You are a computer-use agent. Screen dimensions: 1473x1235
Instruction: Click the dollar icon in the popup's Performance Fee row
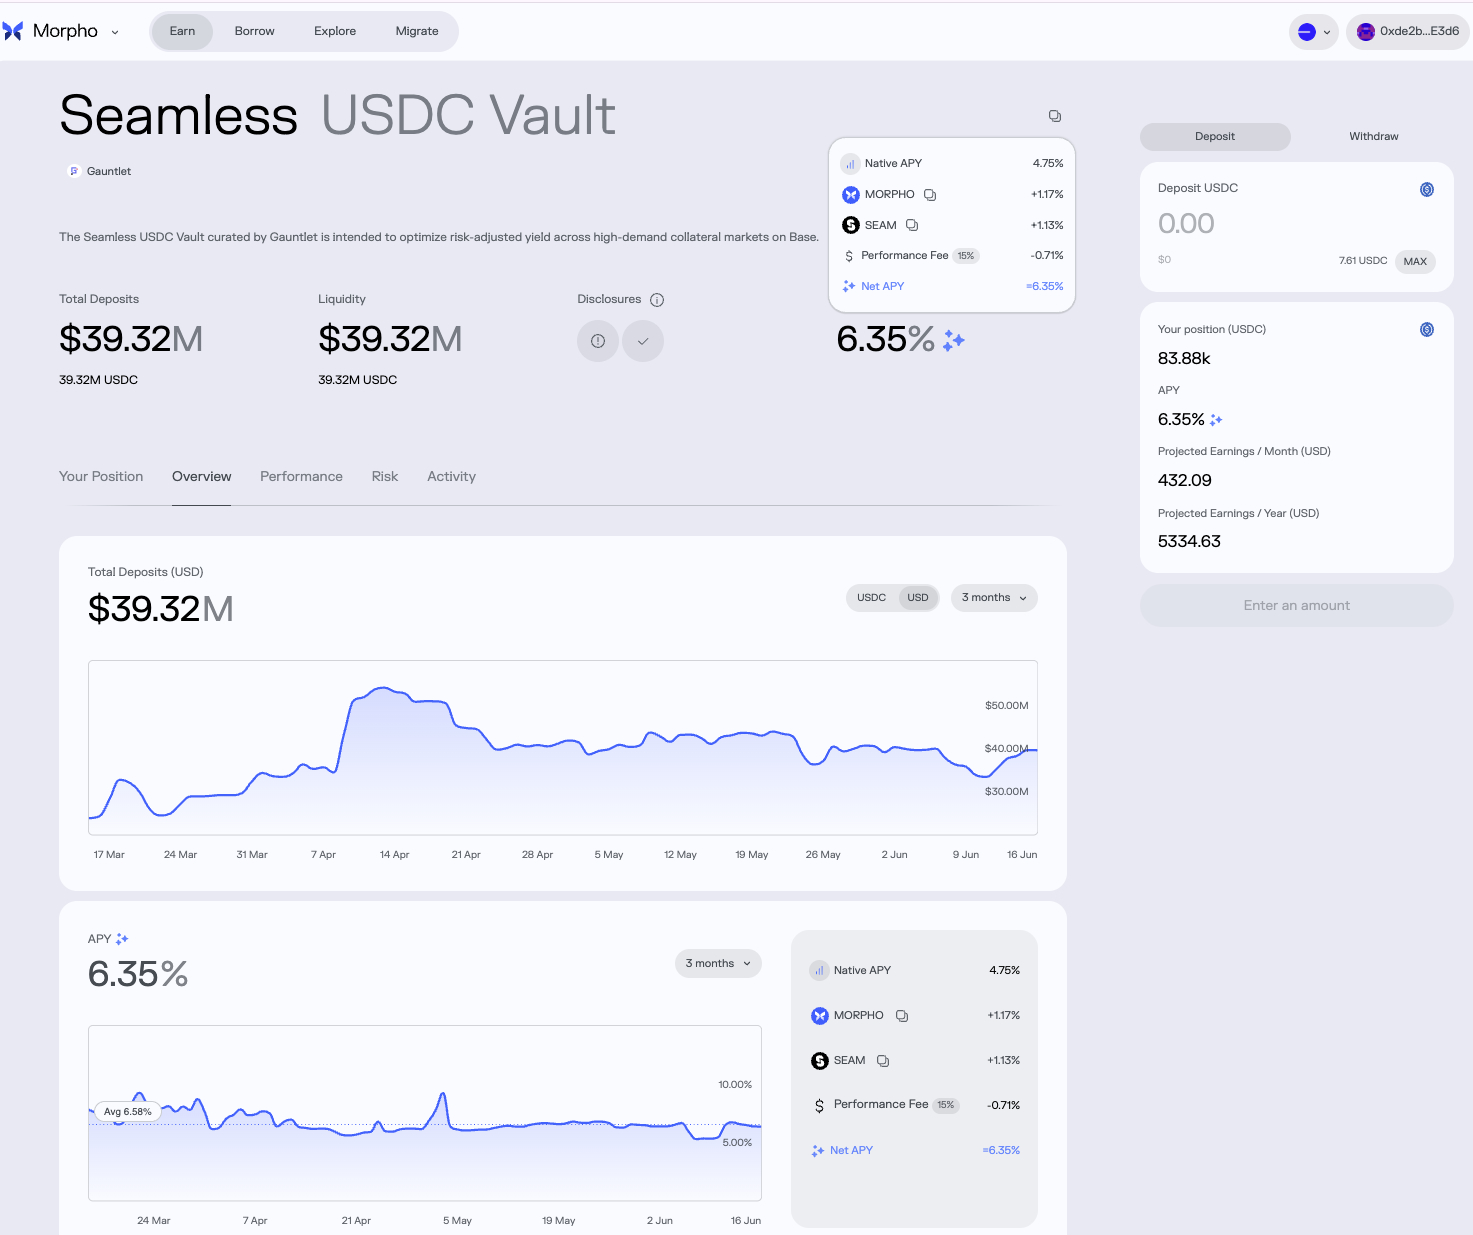[849, 256]
